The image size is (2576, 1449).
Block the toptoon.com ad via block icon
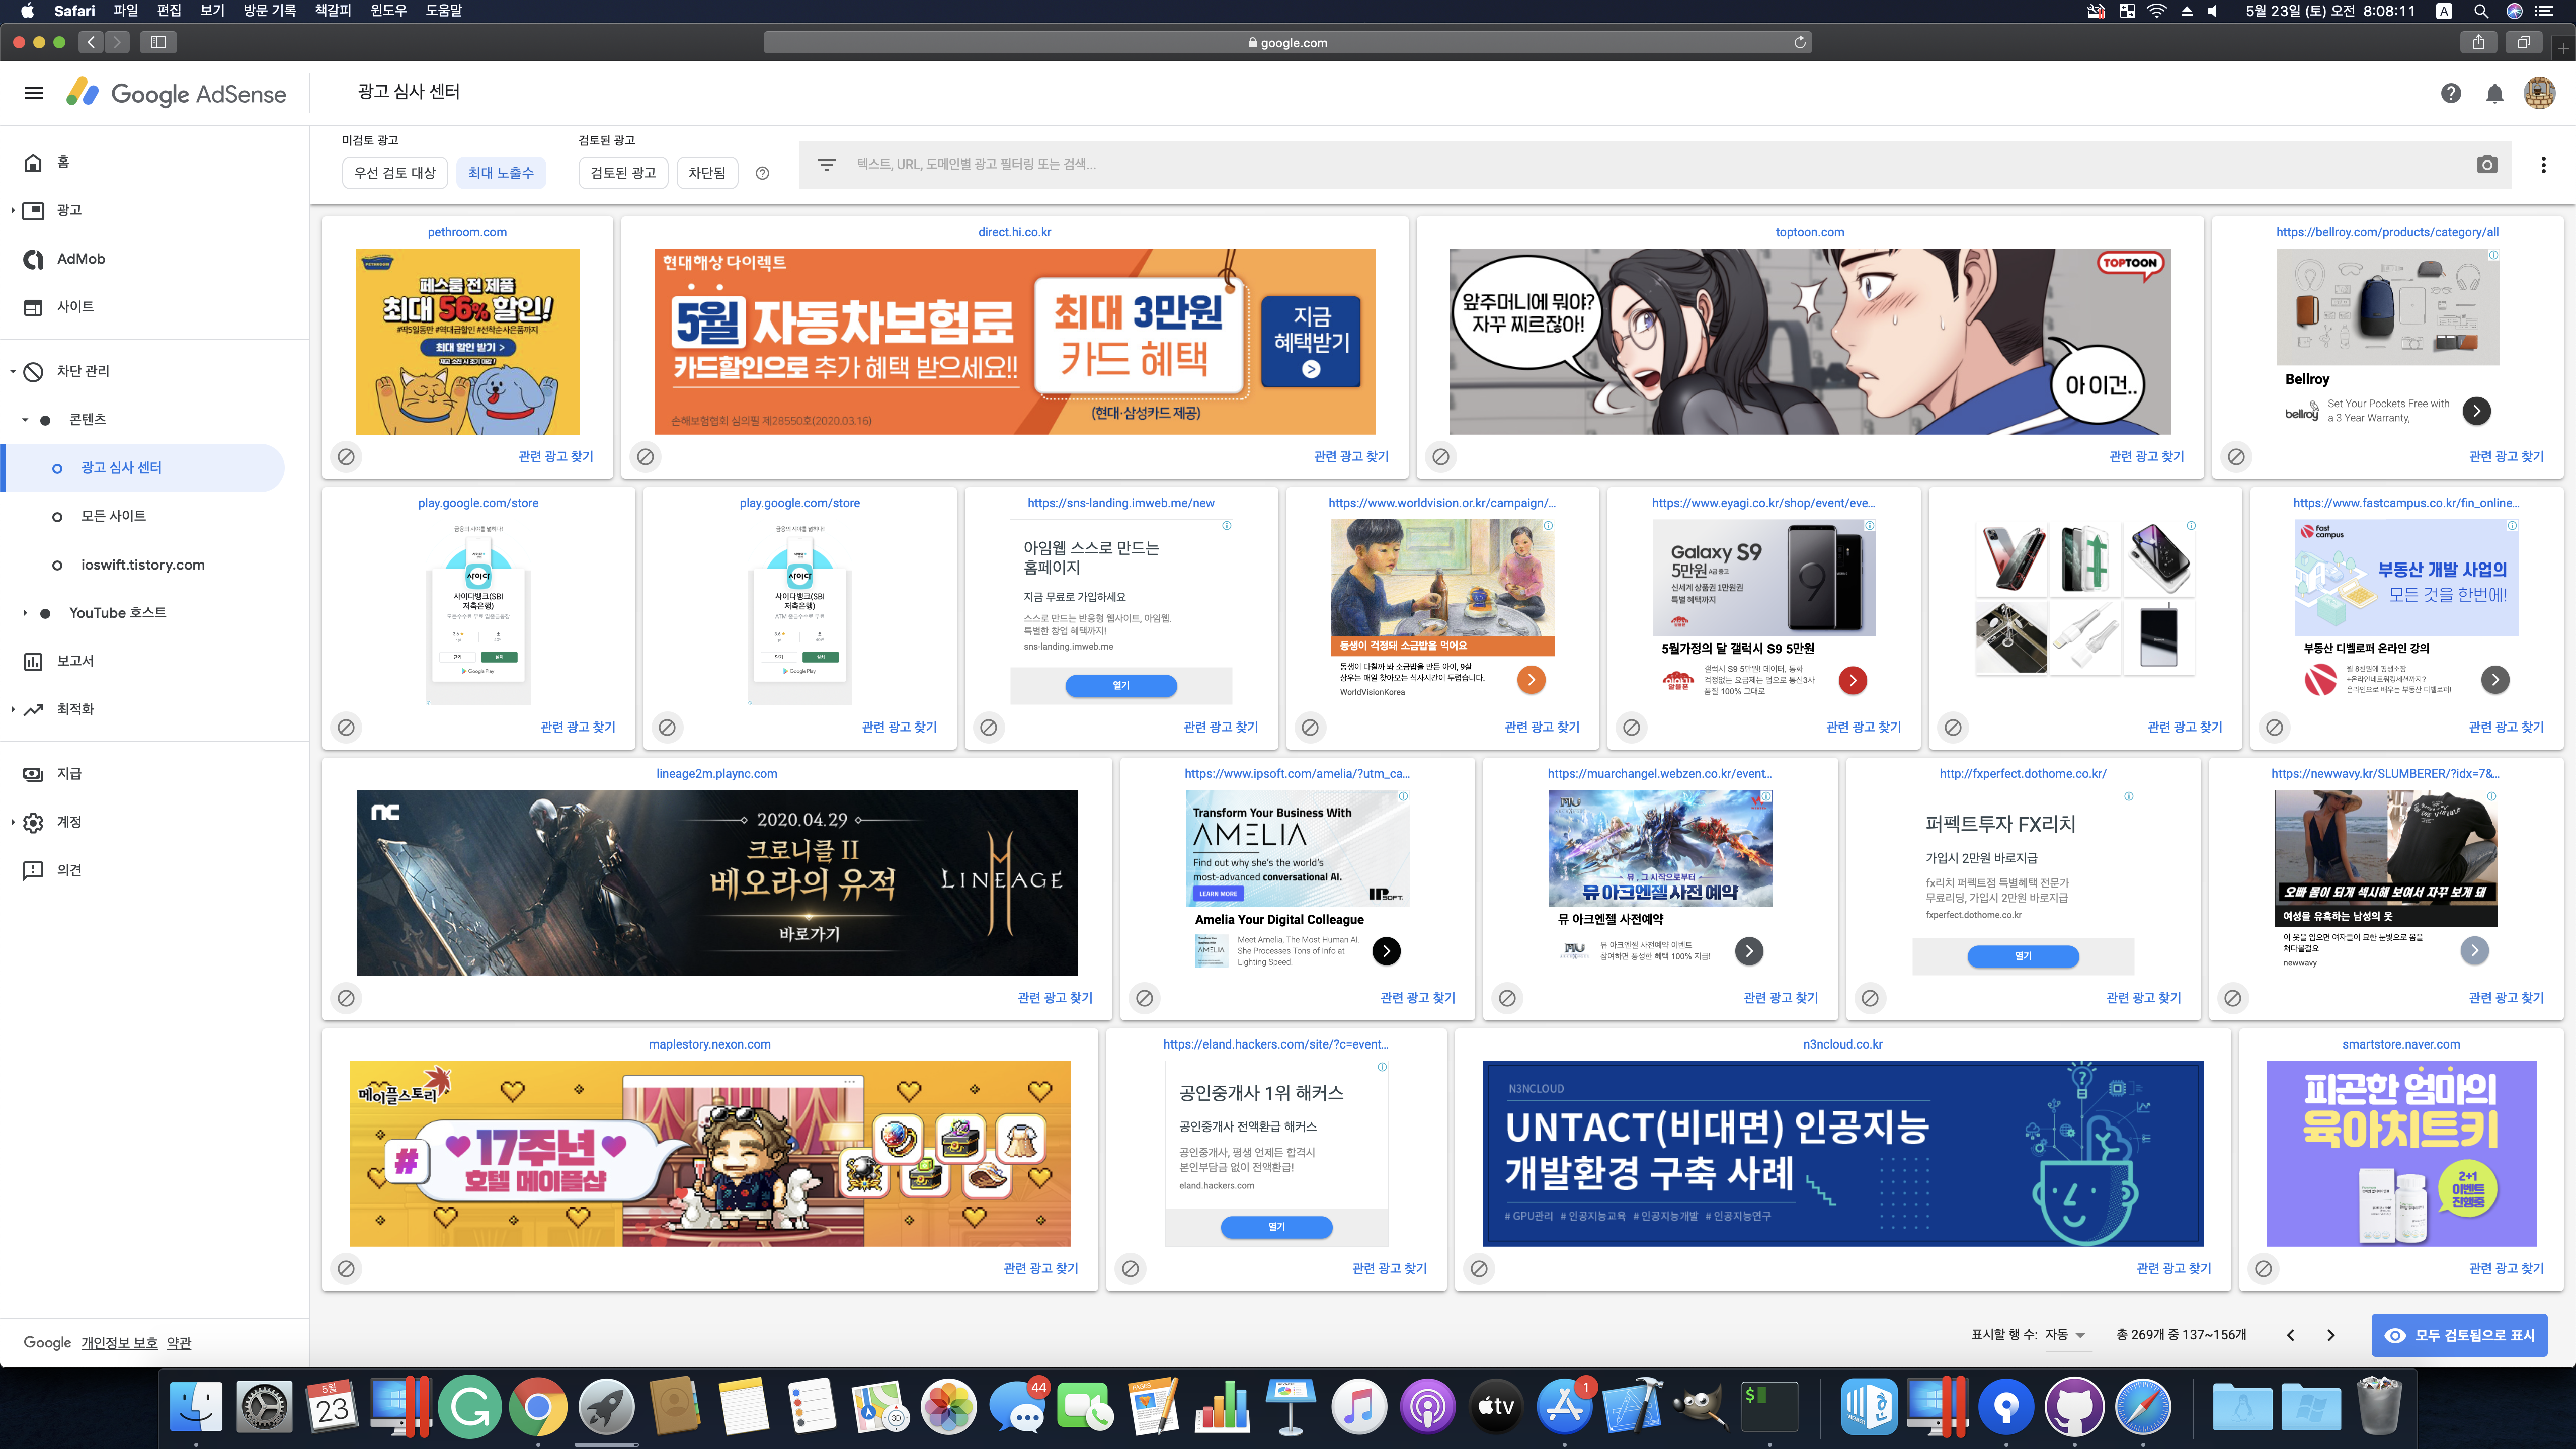point(1440,456)
